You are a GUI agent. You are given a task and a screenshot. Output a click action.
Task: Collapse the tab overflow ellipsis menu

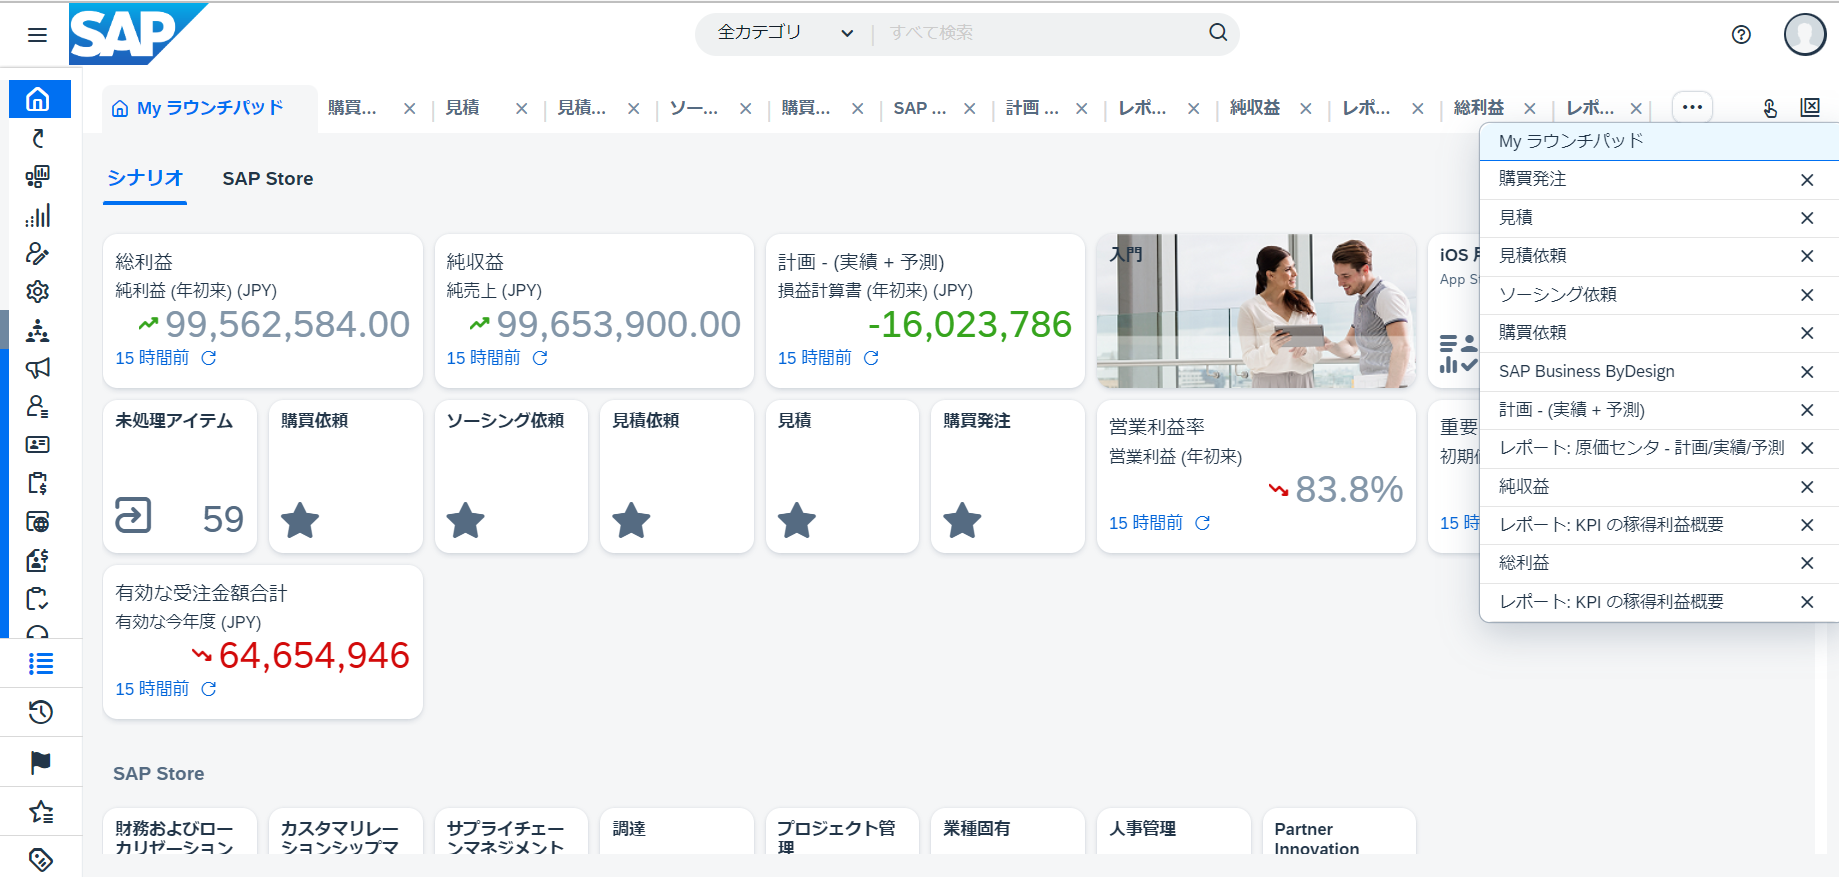click(1692, 107)
